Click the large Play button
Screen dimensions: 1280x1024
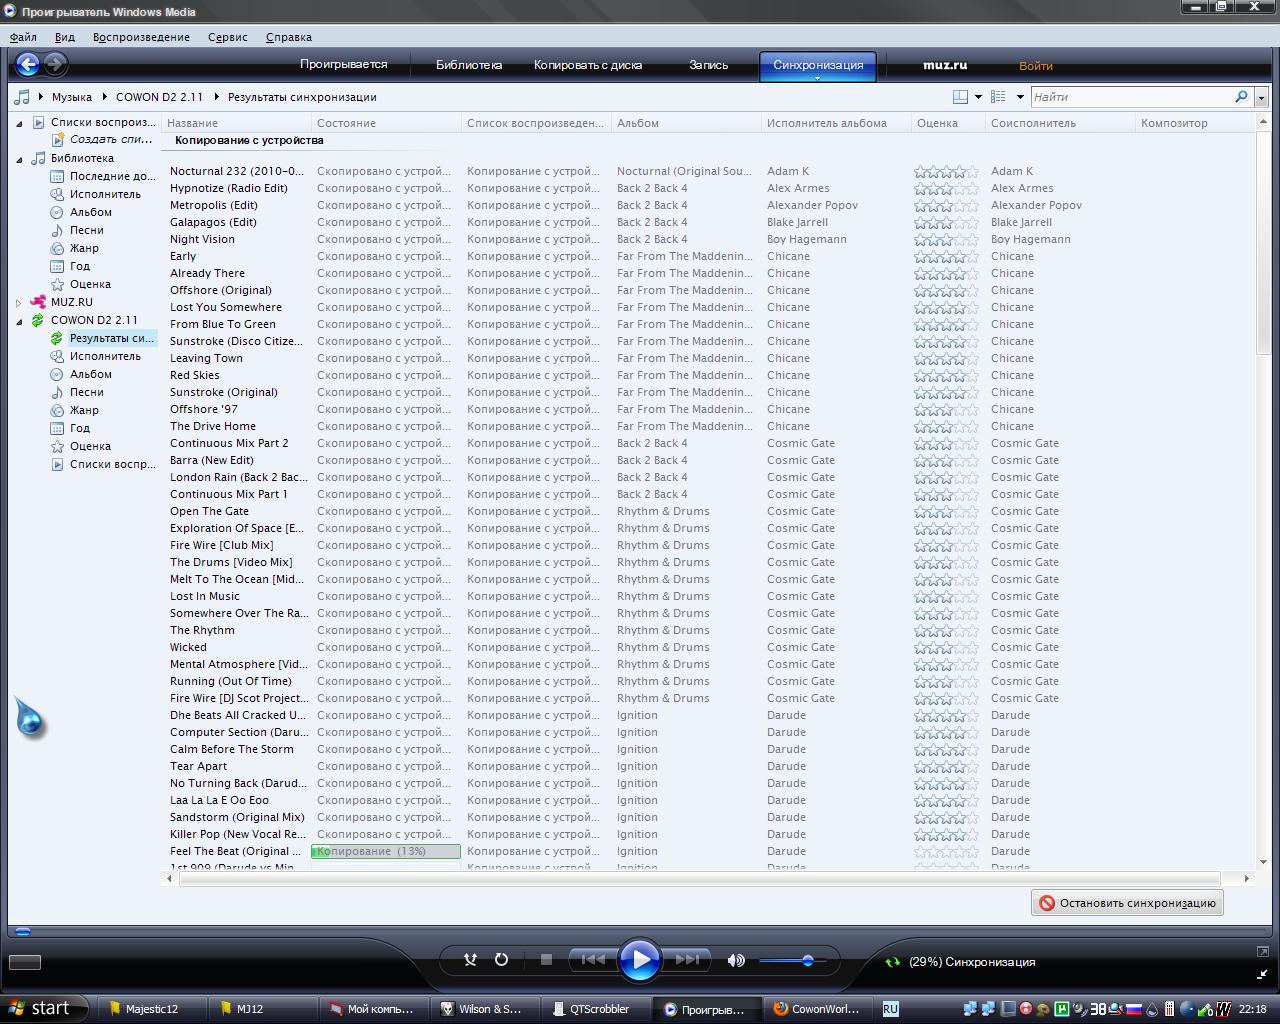pos(639,960)
